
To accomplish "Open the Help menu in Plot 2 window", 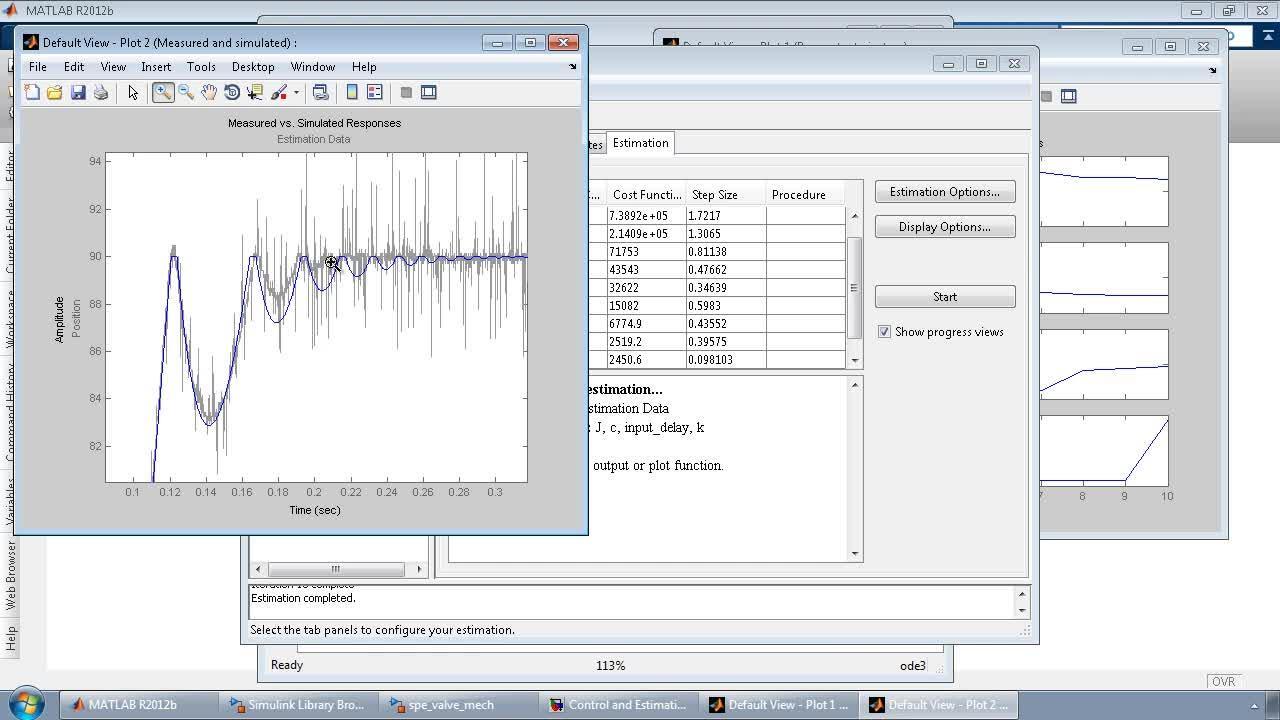I will [364, 67].
